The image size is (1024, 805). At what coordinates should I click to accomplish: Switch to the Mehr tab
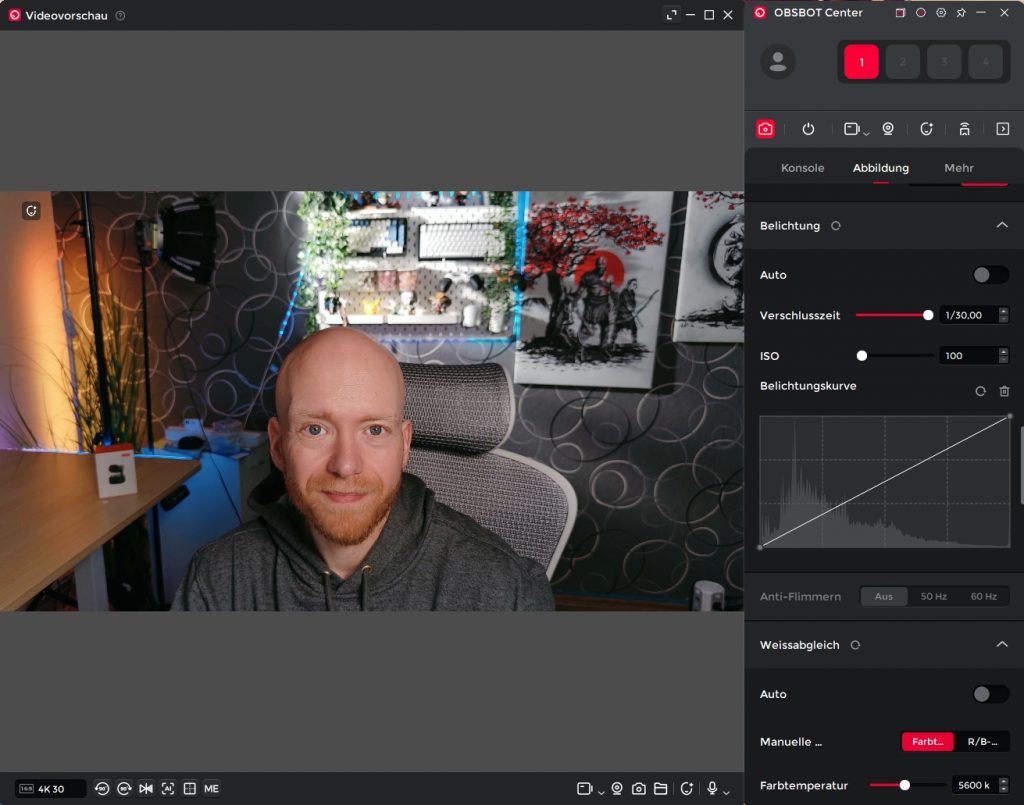958,168
